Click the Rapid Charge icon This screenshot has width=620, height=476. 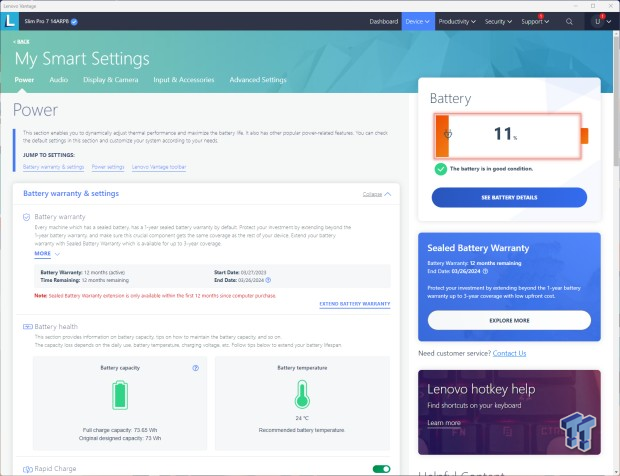click(28, 469)
